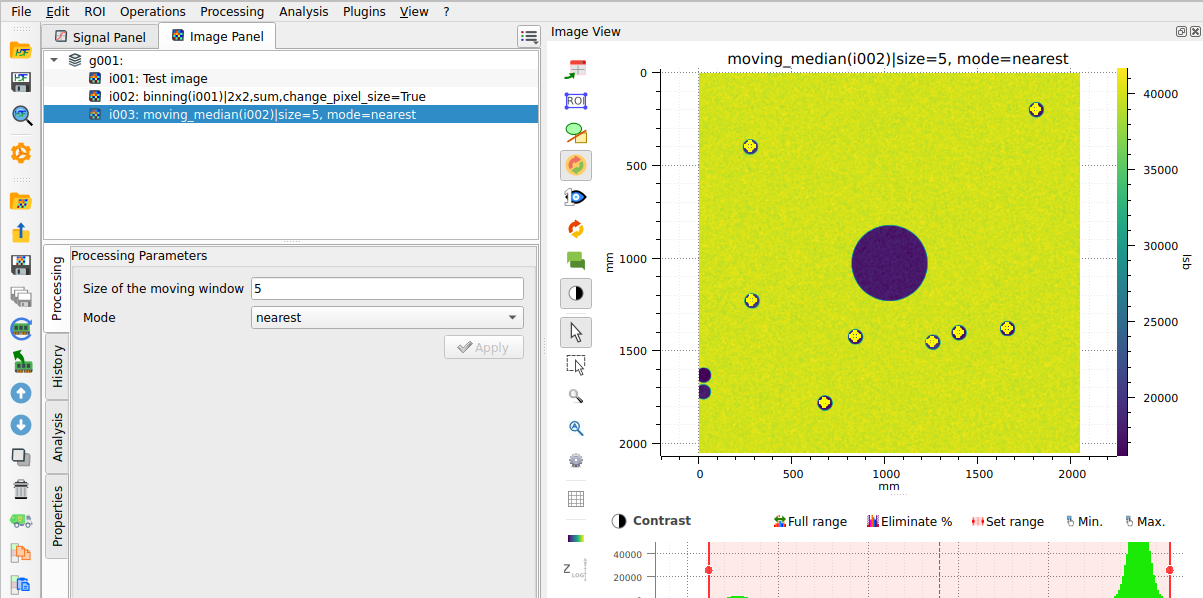Click the viridis colorbar beside the image

pyautogui.click(x=1122, y=261)
